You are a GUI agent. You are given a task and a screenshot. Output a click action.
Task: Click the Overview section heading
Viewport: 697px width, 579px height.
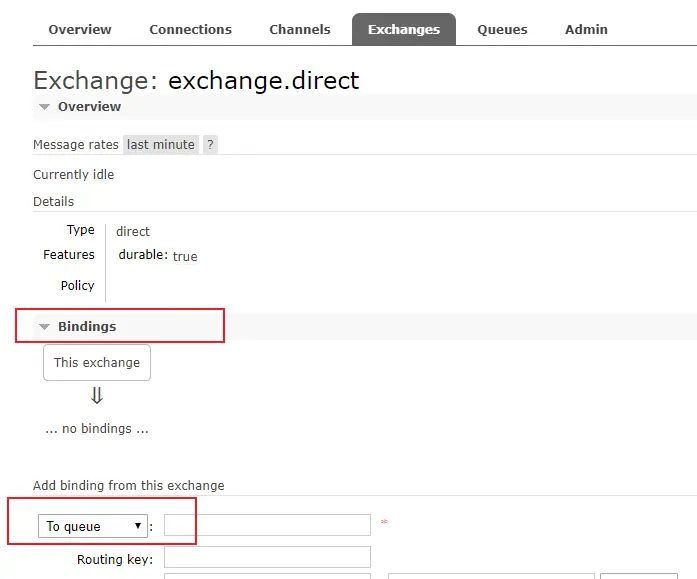89,107
